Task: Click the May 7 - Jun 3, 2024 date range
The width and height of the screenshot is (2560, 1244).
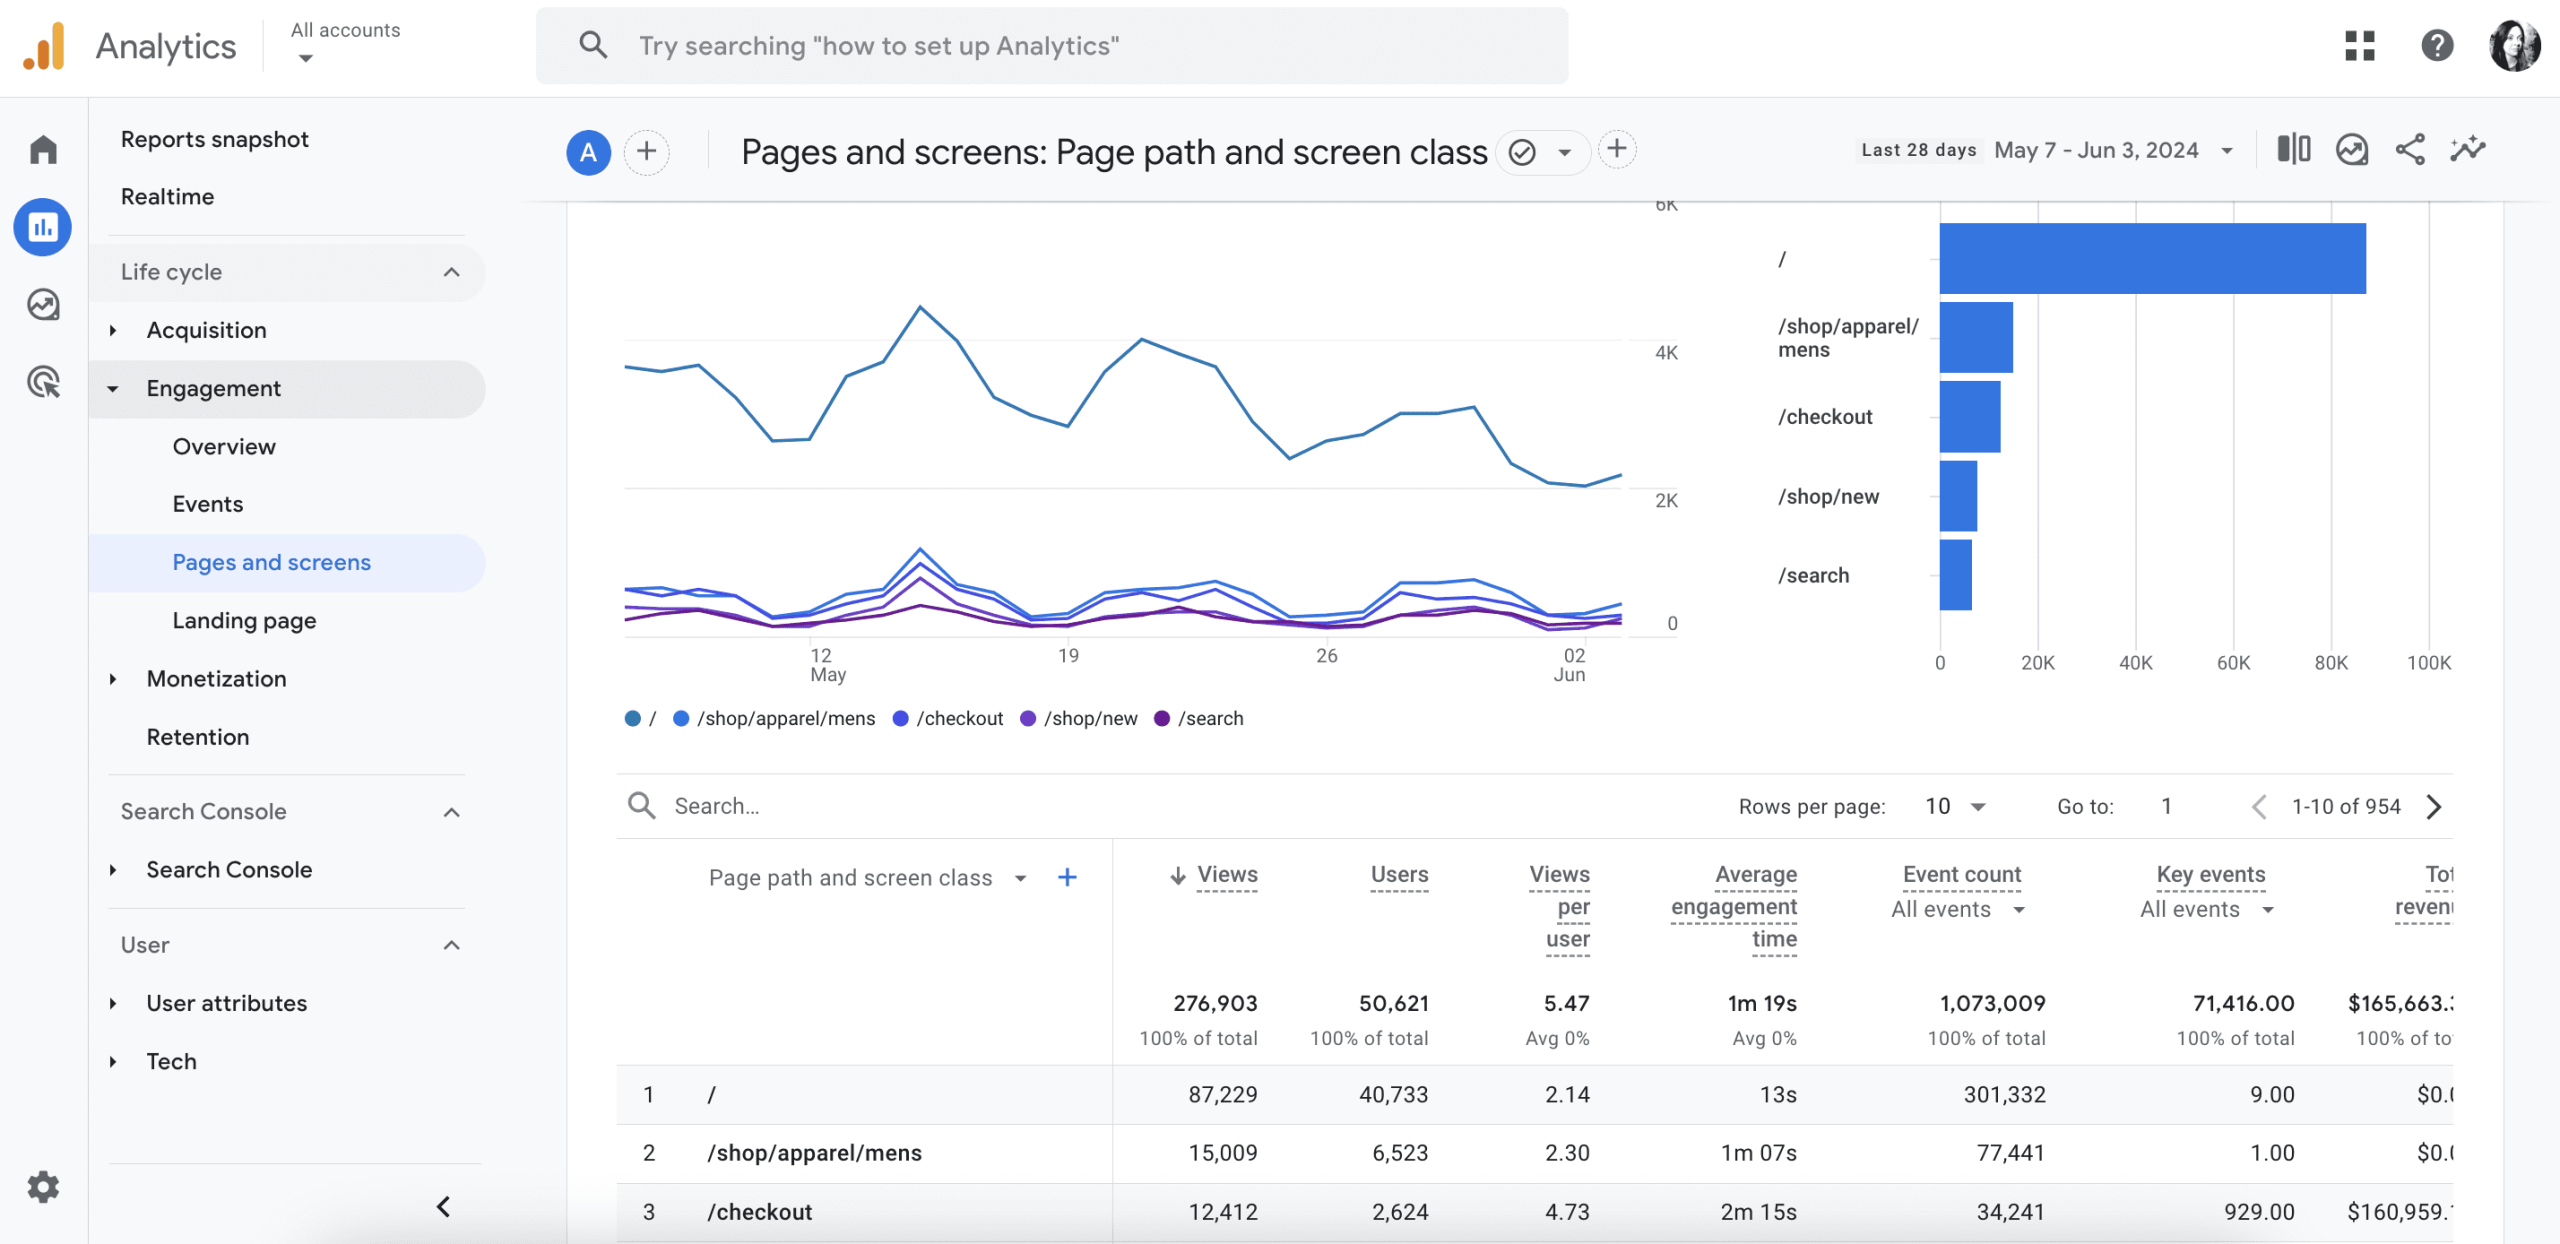Action: tap(2096, 150)
